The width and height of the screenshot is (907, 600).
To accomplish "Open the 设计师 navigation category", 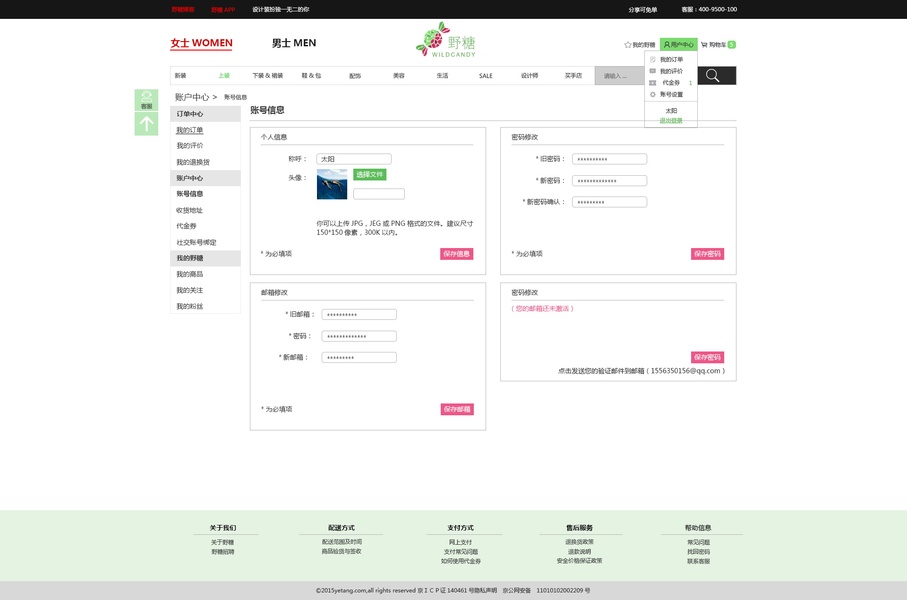I will pyautogui.click(x=529, y=76).
